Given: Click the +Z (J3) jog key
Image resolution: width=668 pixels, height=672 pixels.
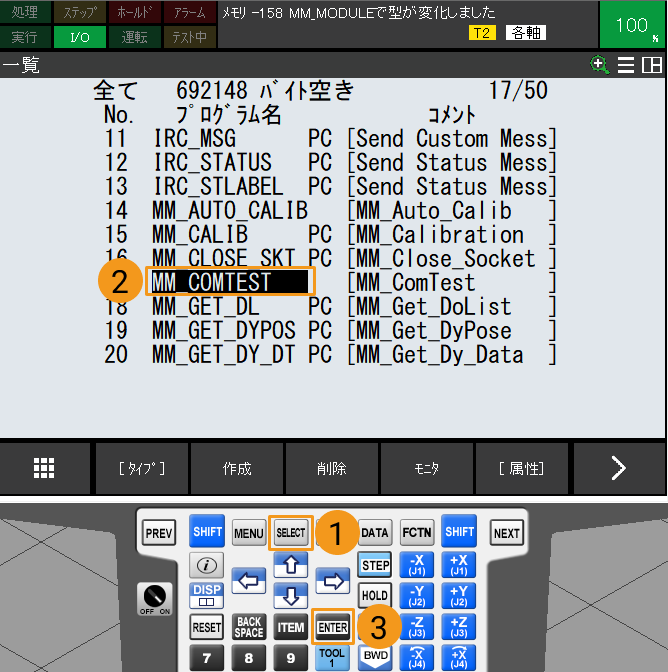Looking at the screenshot, I should pyautogui.click(x=459, y=627).
